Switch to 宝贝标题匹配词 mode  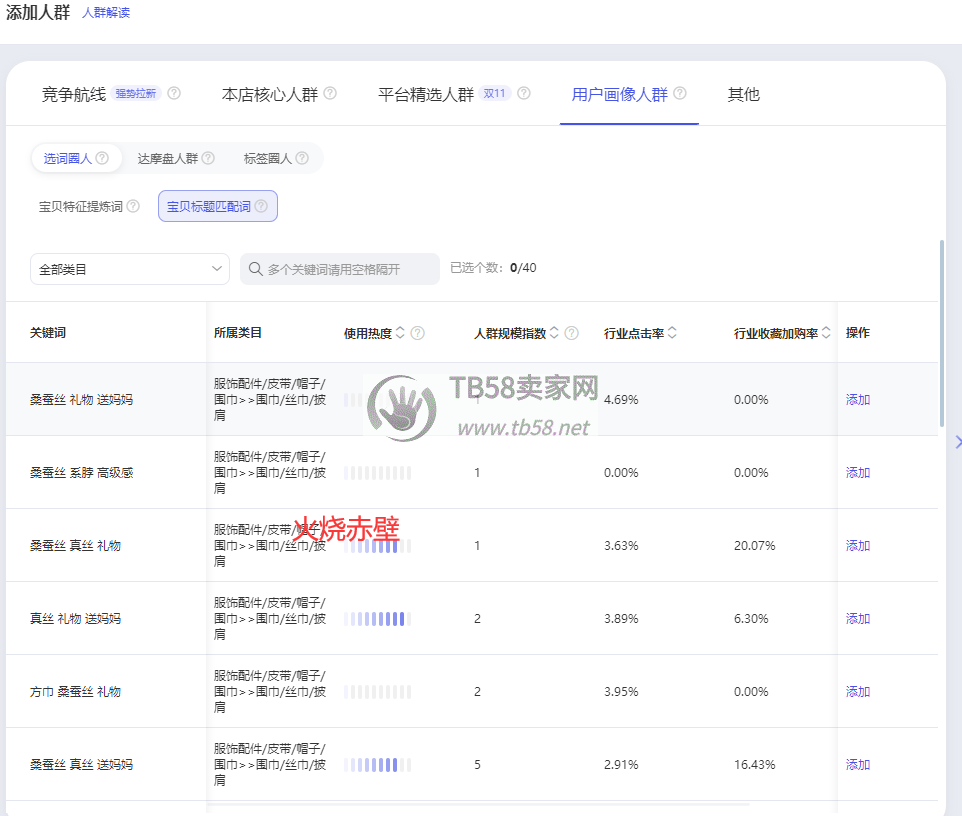pyautogui.click(x=217, y=207)
